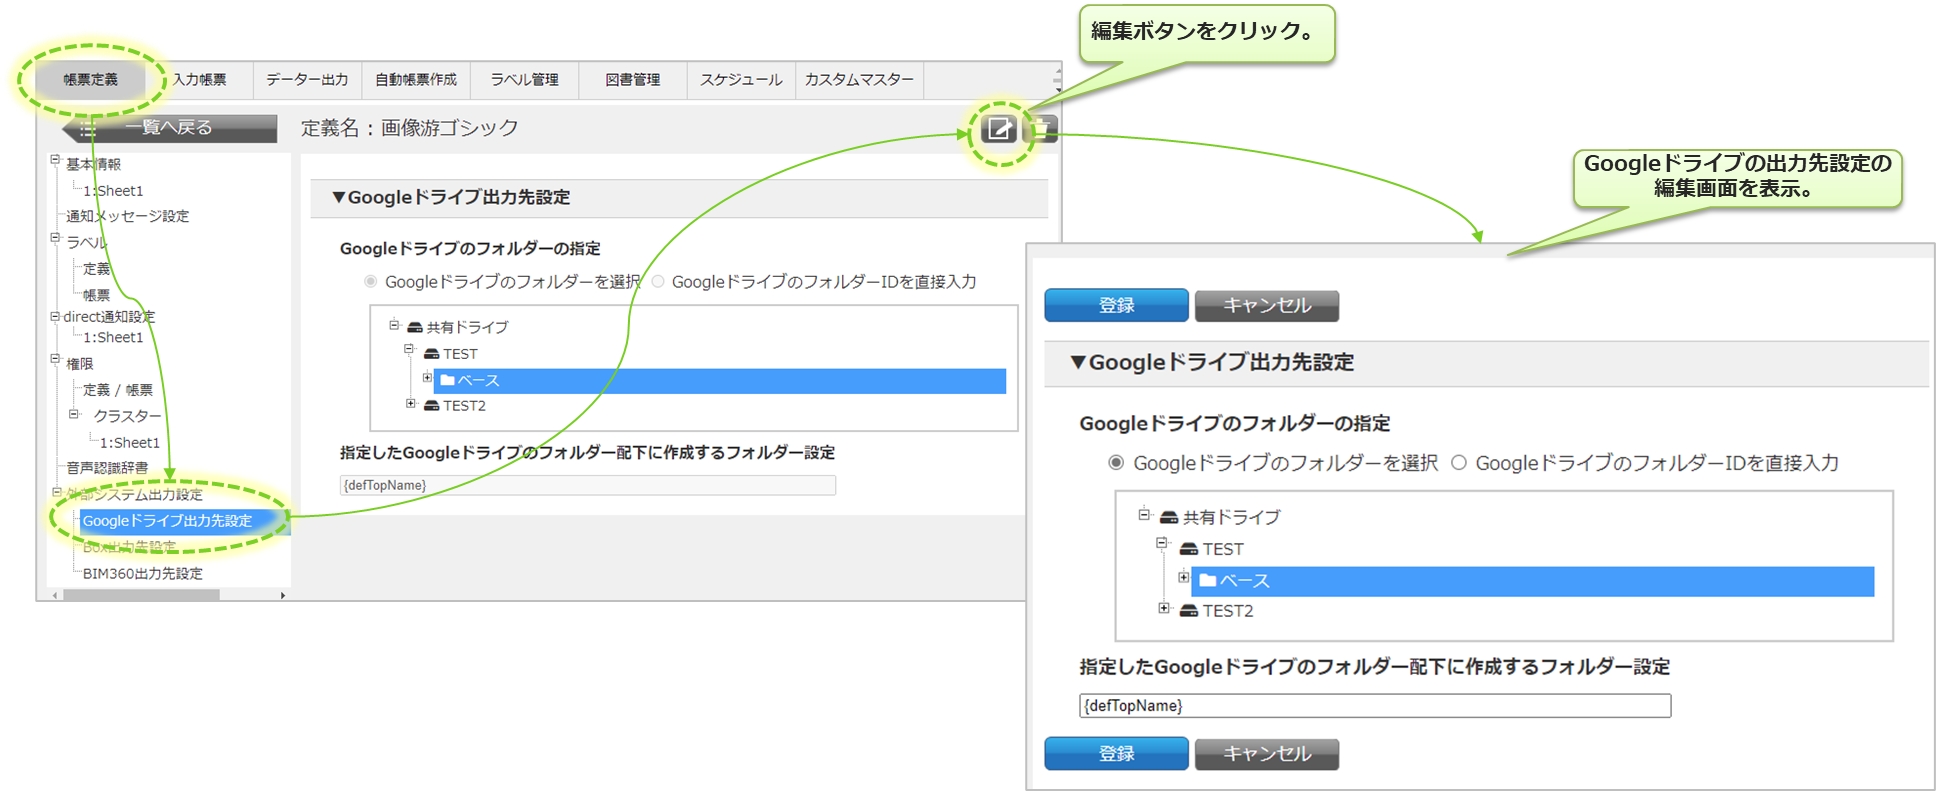Select 通知メッセージ設定 in sidebar tree

tap(128, 216)
